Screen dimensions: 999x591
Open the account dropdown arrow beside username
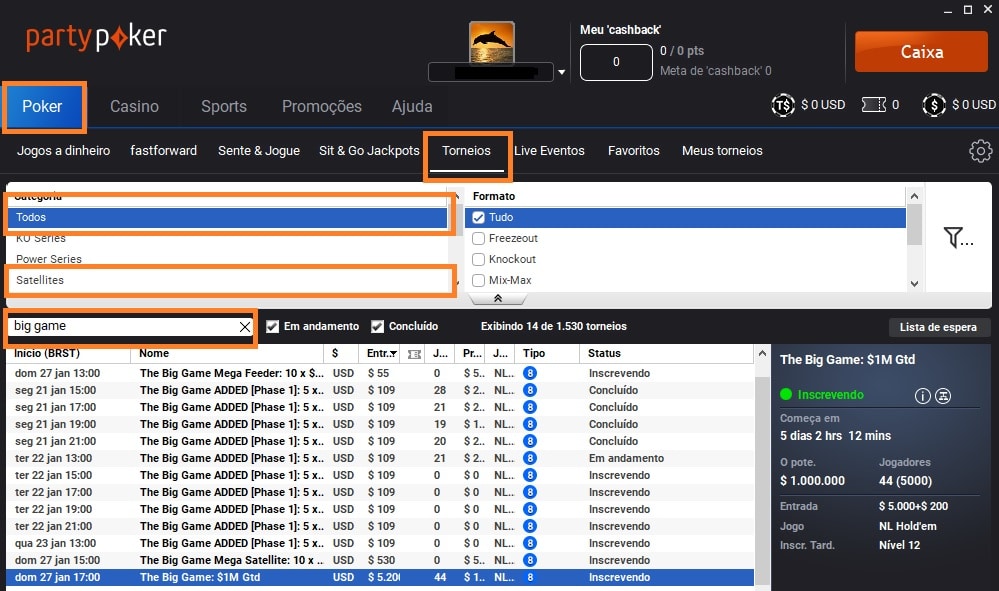tap(561, 72)
